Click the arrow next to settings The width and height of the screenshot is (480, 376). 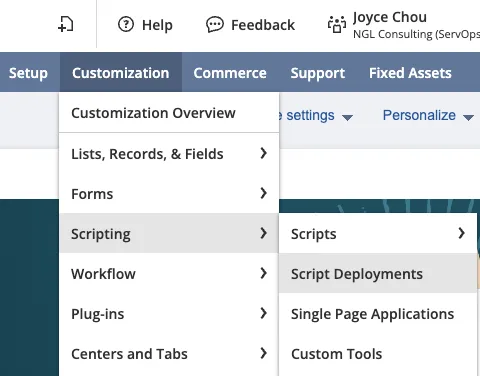[x=347, y=117]
